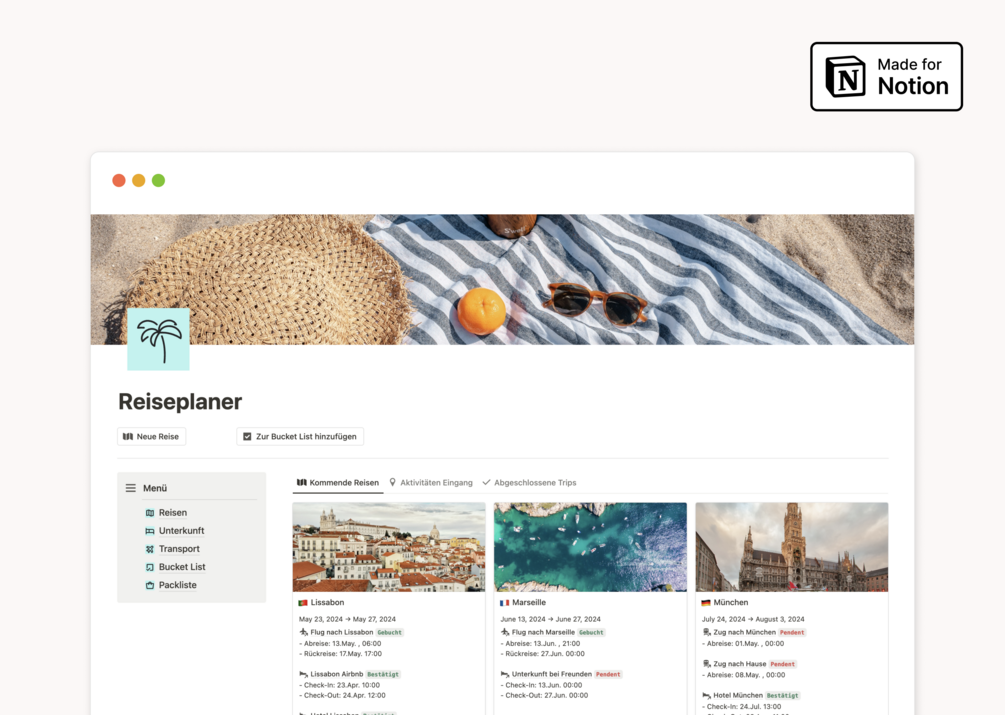Select the Kommende Reisen tab
The image size is (1005, 715).
tap(338, 482)
